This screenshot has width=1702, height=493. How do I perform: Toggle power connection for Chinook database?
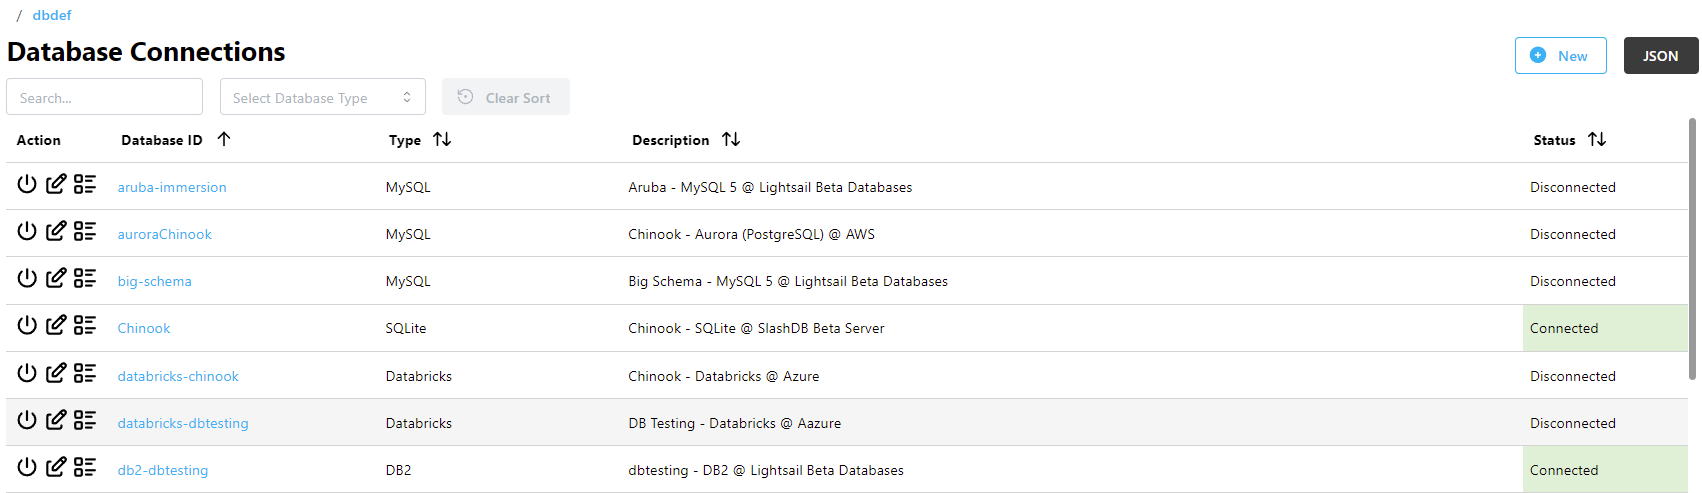27,326
